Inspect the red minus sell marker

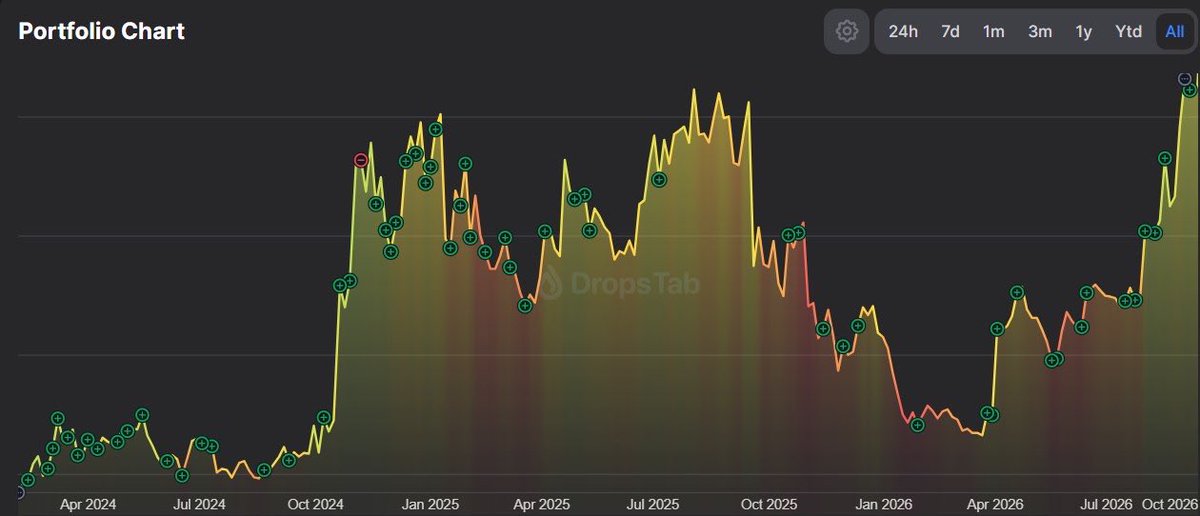coord(361,160)
